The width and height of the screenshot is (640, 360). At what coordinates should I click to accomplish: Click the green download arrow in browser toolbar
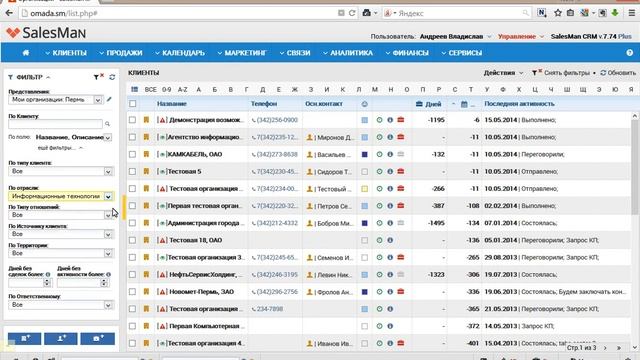615,13
